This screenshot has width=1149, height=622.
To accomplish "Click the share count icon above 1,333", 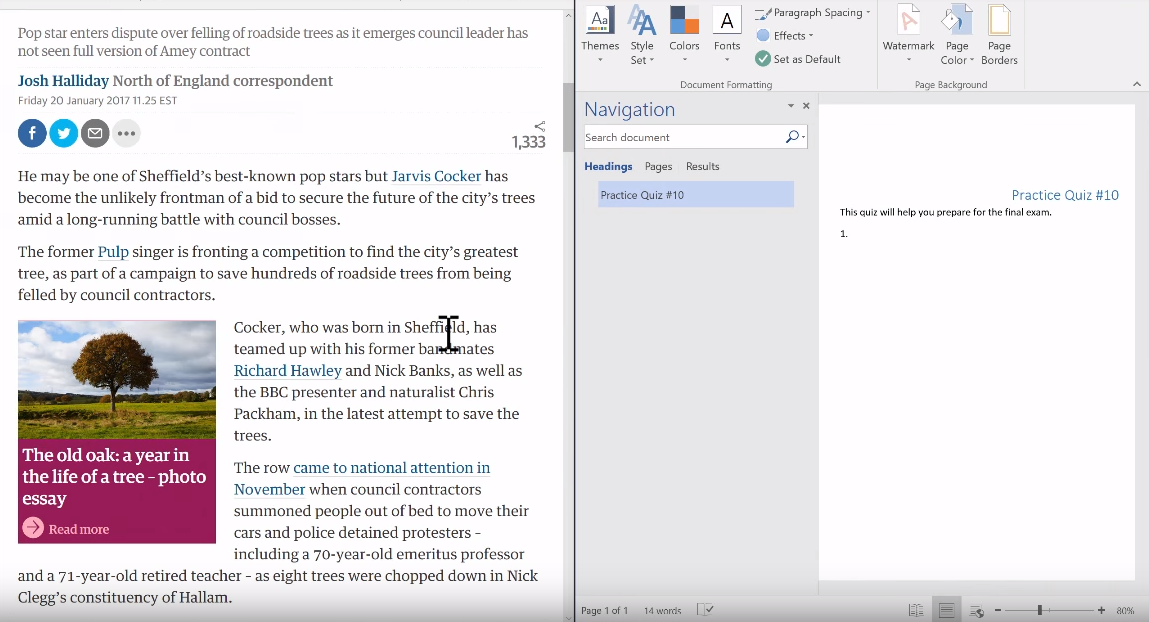I will coord(539,126).
